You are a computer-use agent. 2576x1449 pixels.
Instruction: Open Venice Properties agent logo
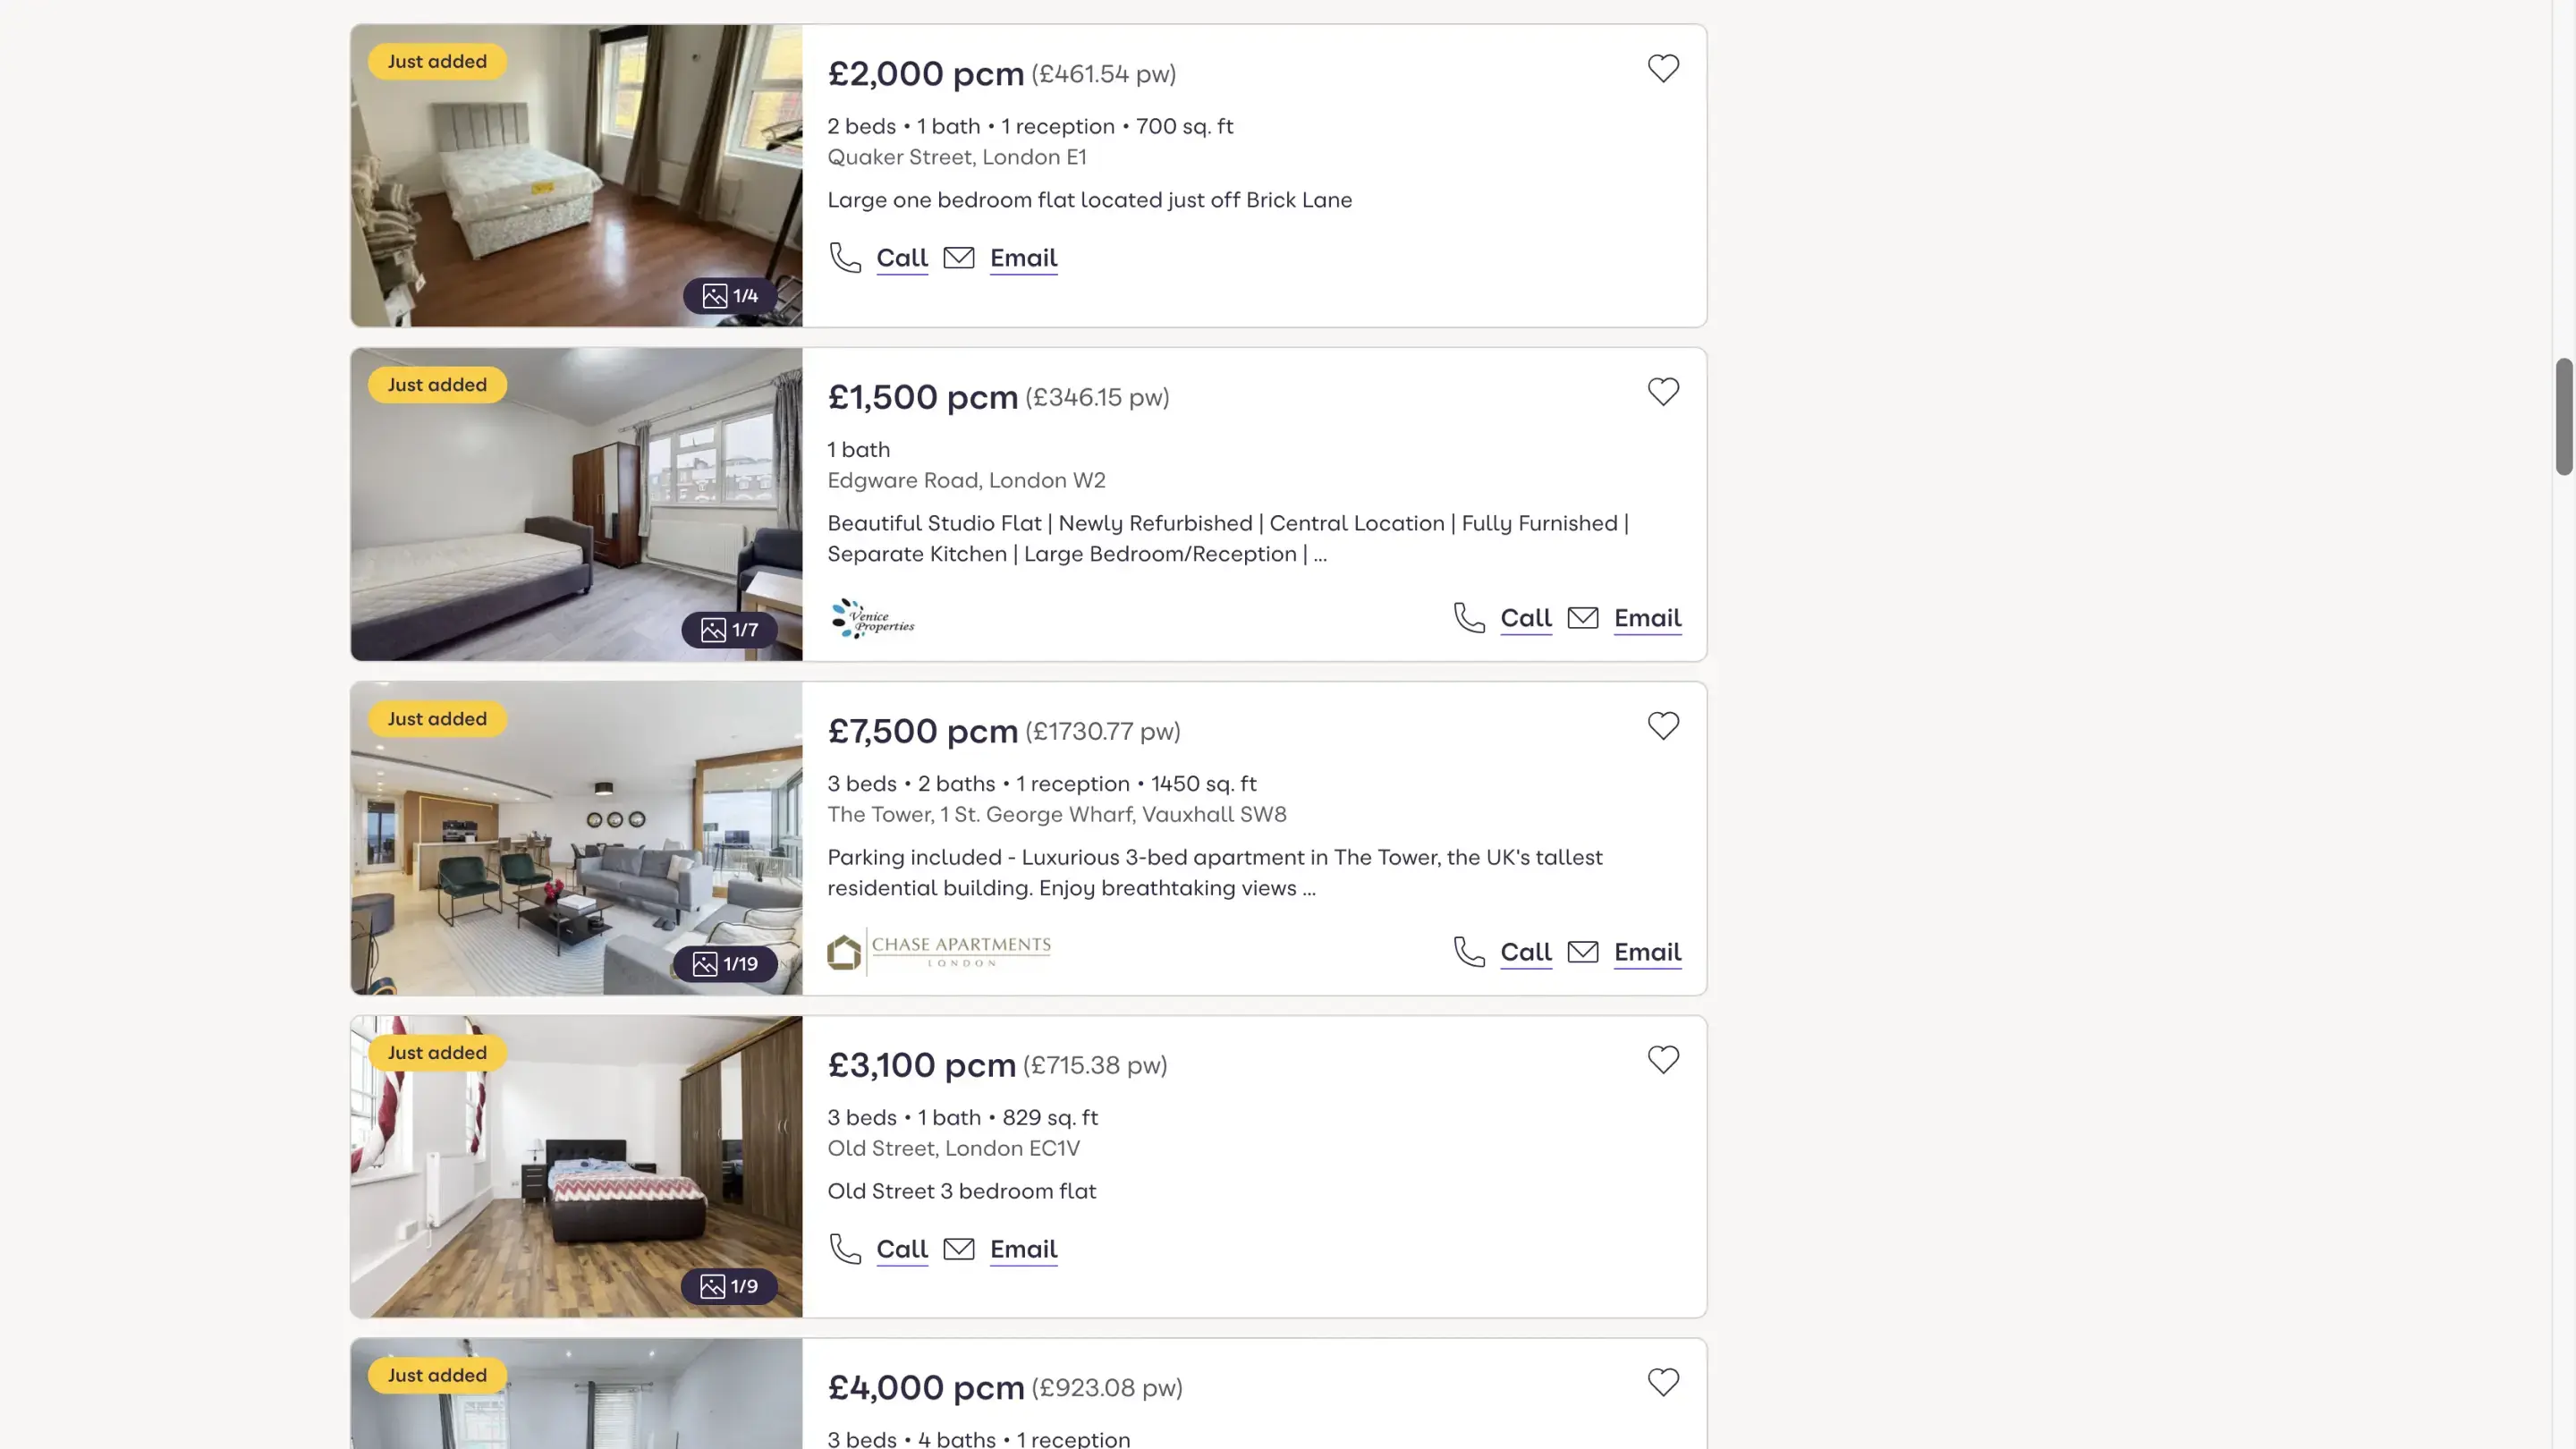(x=873, y=618)
